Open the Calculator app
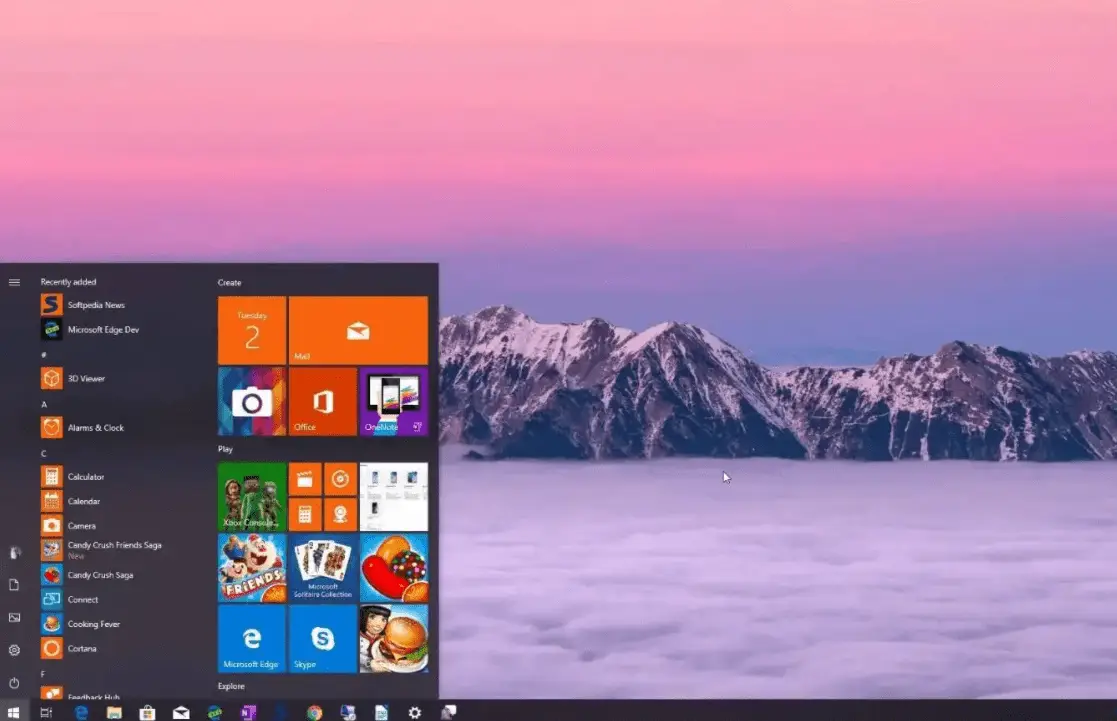This screenshot has height=721, width=1117. click(x=85, y=476)
